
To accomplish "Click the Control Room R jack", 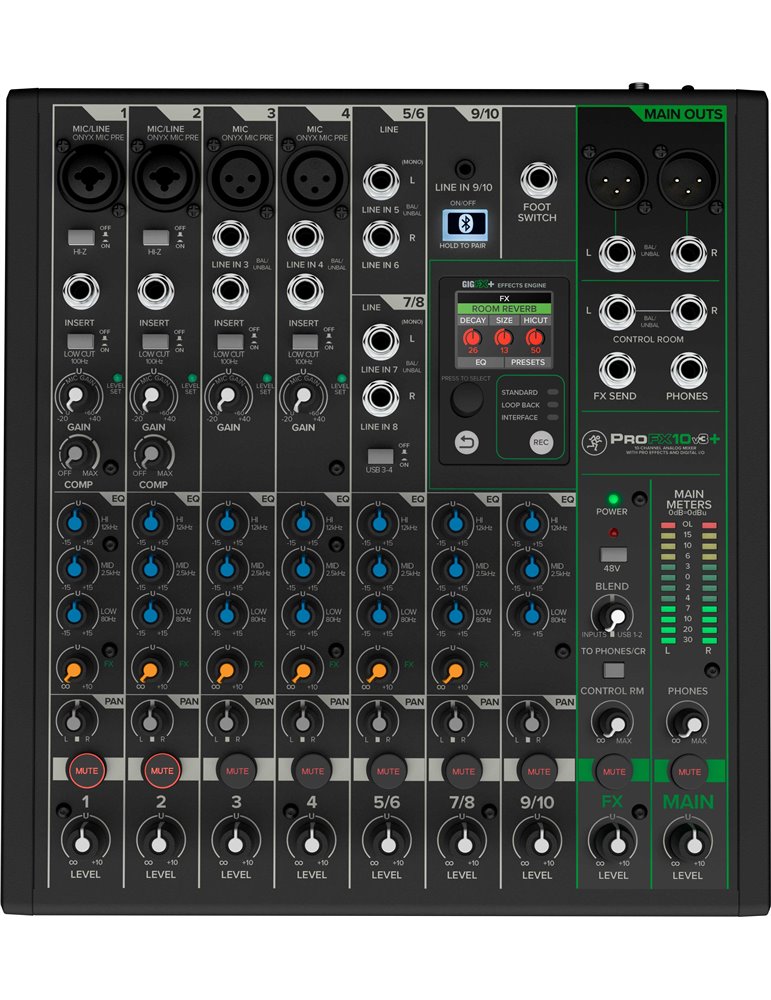I will (x=688, y=311).
